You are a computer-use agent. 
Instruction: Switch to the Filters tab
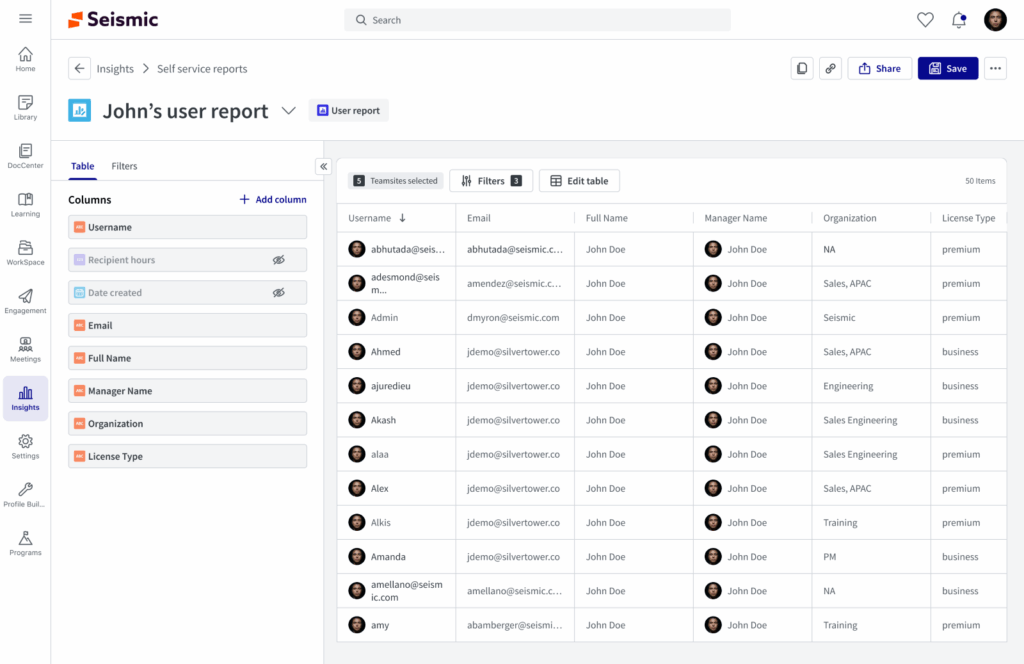point(124,166)
